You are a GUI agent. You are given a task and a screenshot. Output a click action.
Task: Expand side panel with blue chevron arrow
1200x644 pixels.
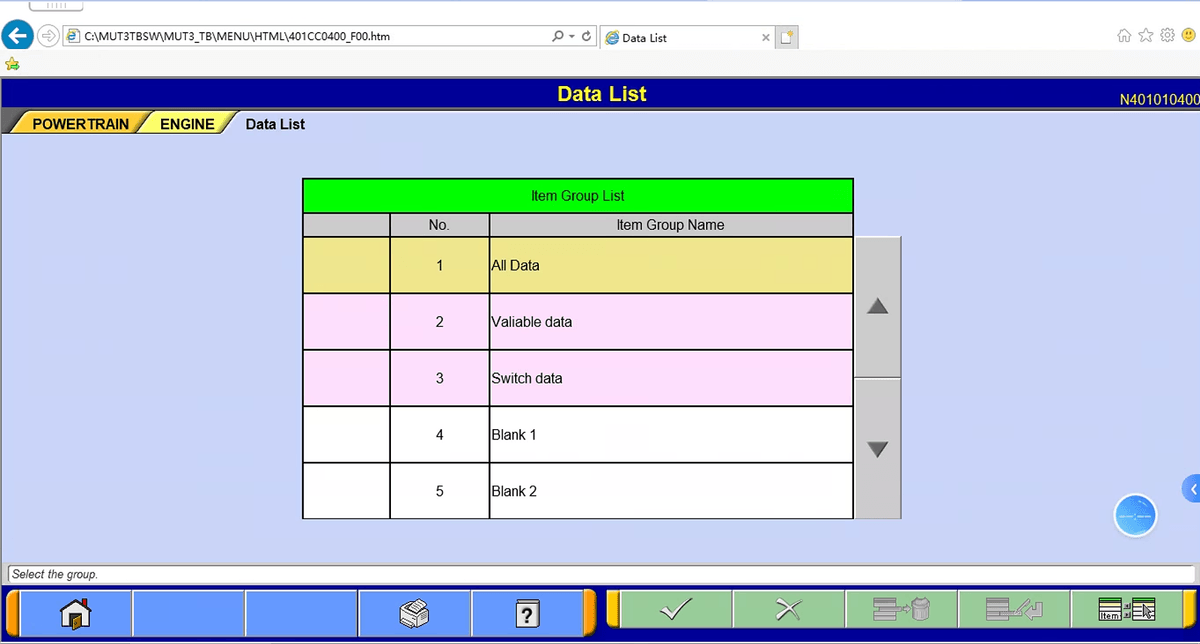coord(1192,488)
